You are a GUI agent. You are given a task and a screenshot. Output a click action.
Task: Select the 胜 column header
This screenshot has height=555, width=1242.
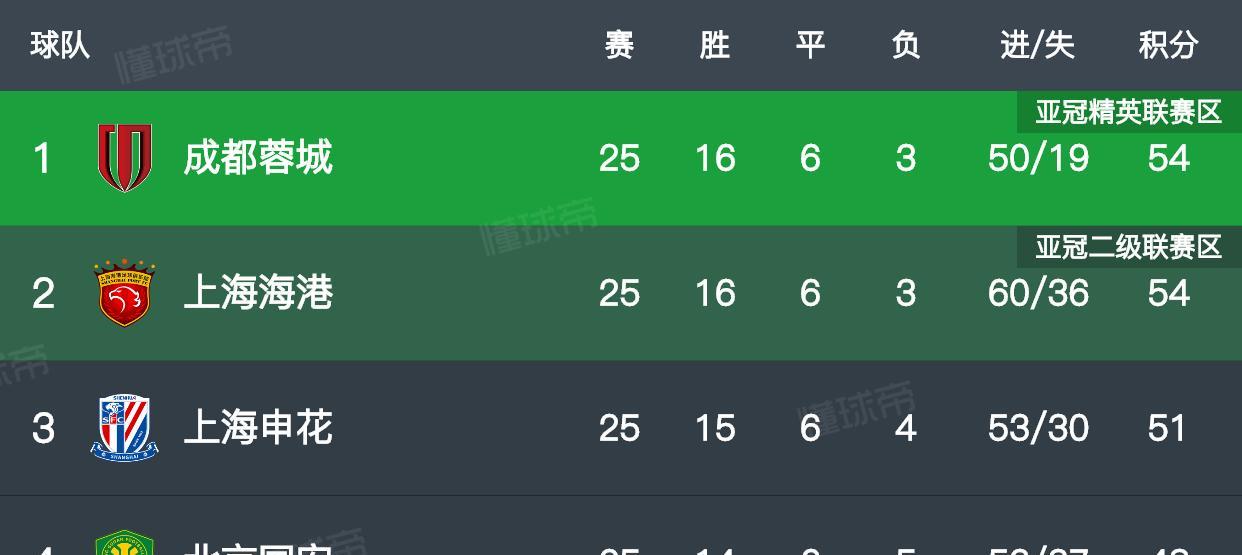[x=714, y=45]
